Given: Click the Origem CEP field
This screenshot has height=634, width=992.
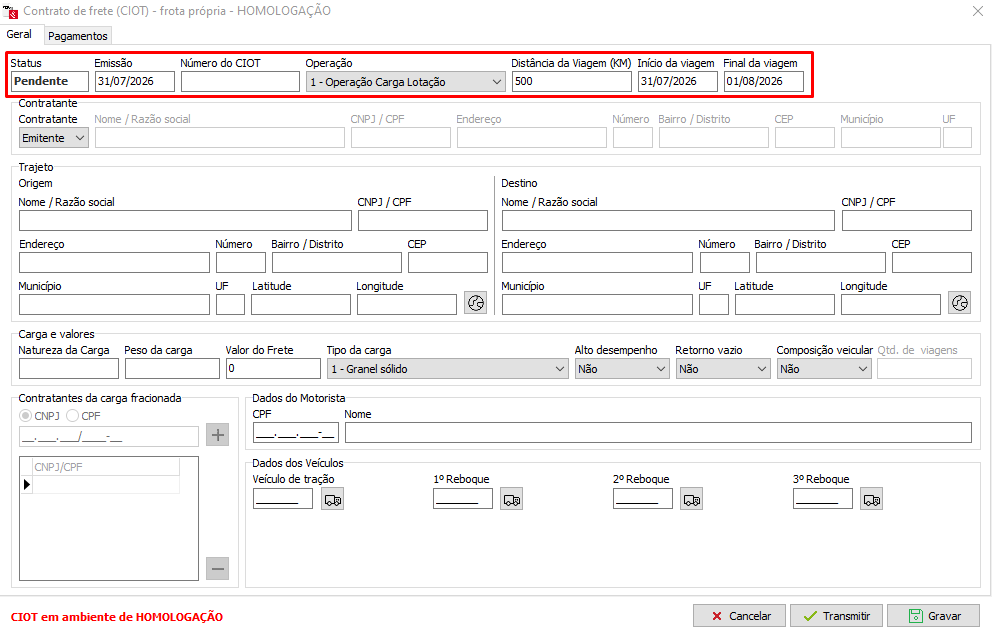Looking at the screenshot, I should click(x=448, y=263).
